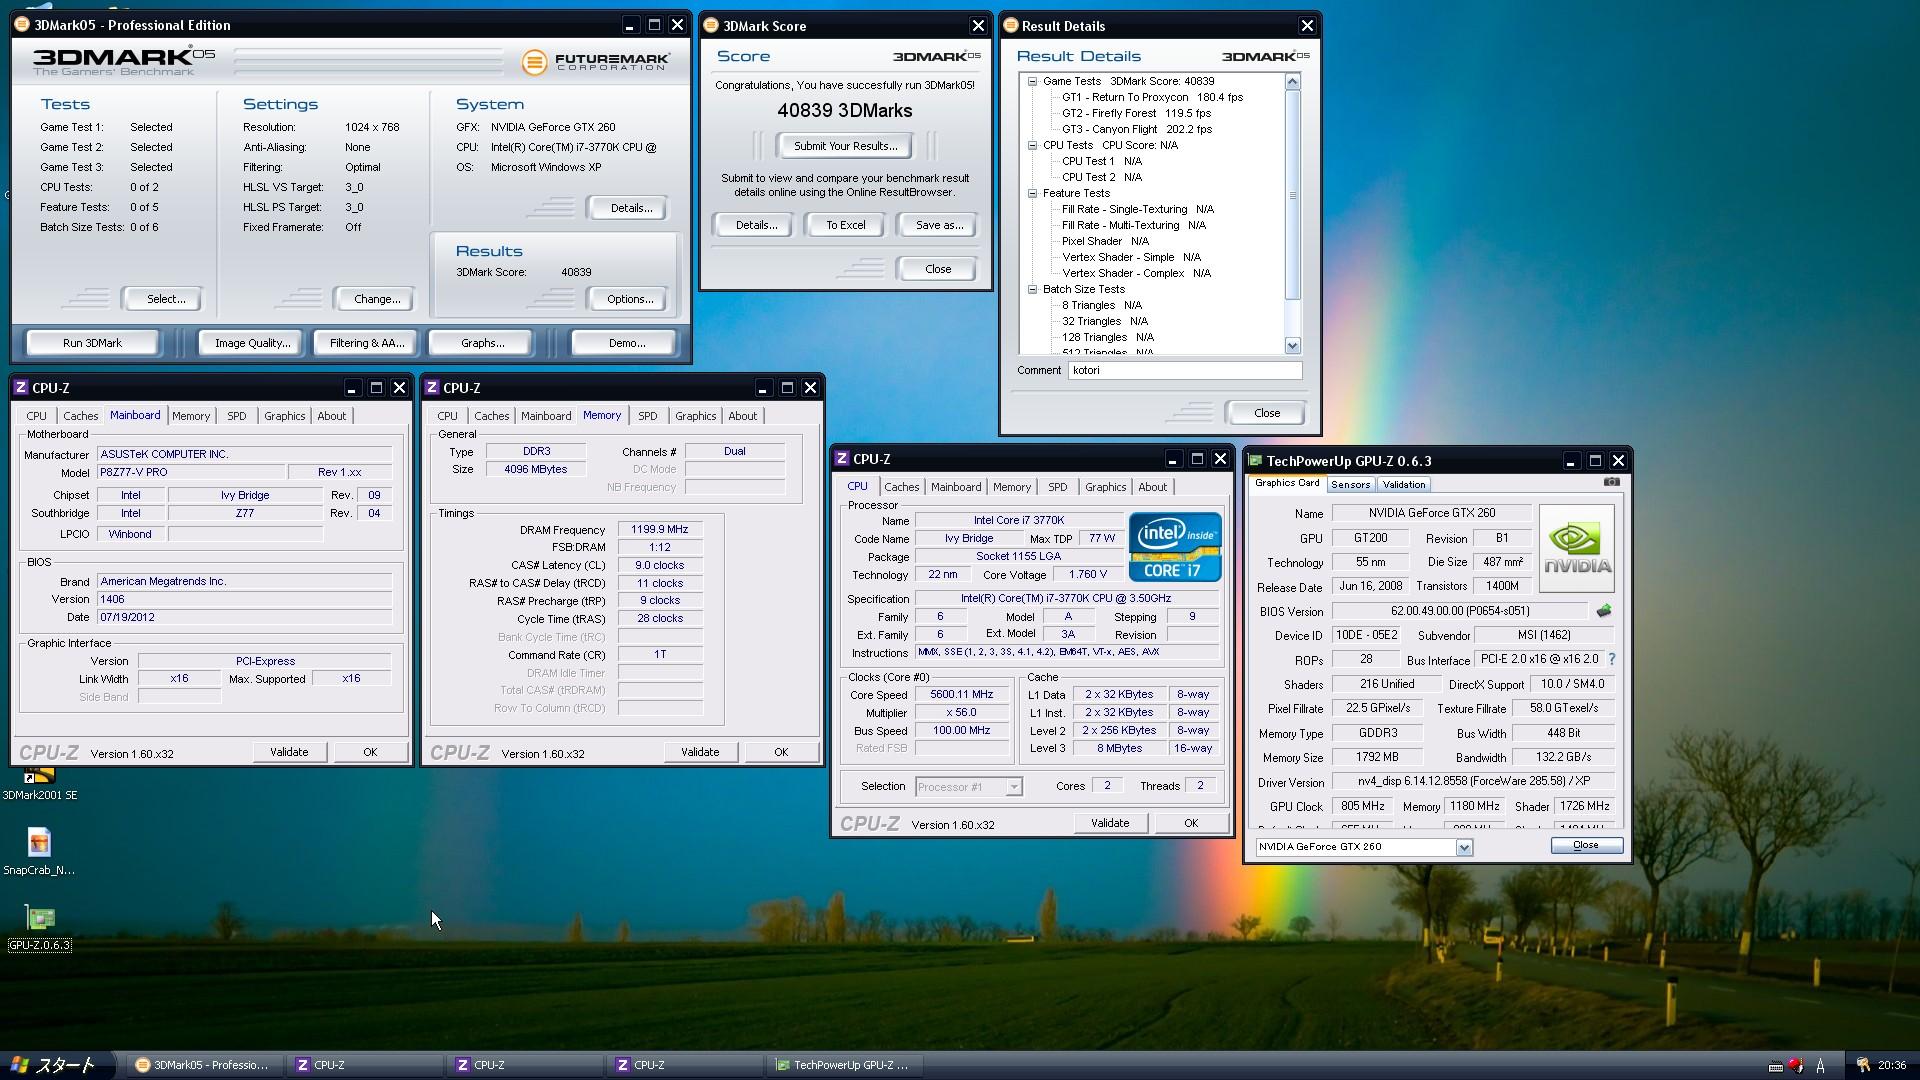Click Result Details window title icon
This screenshot has width=1920, height=1080.
pyautogui.click(x=1011, y=26)
